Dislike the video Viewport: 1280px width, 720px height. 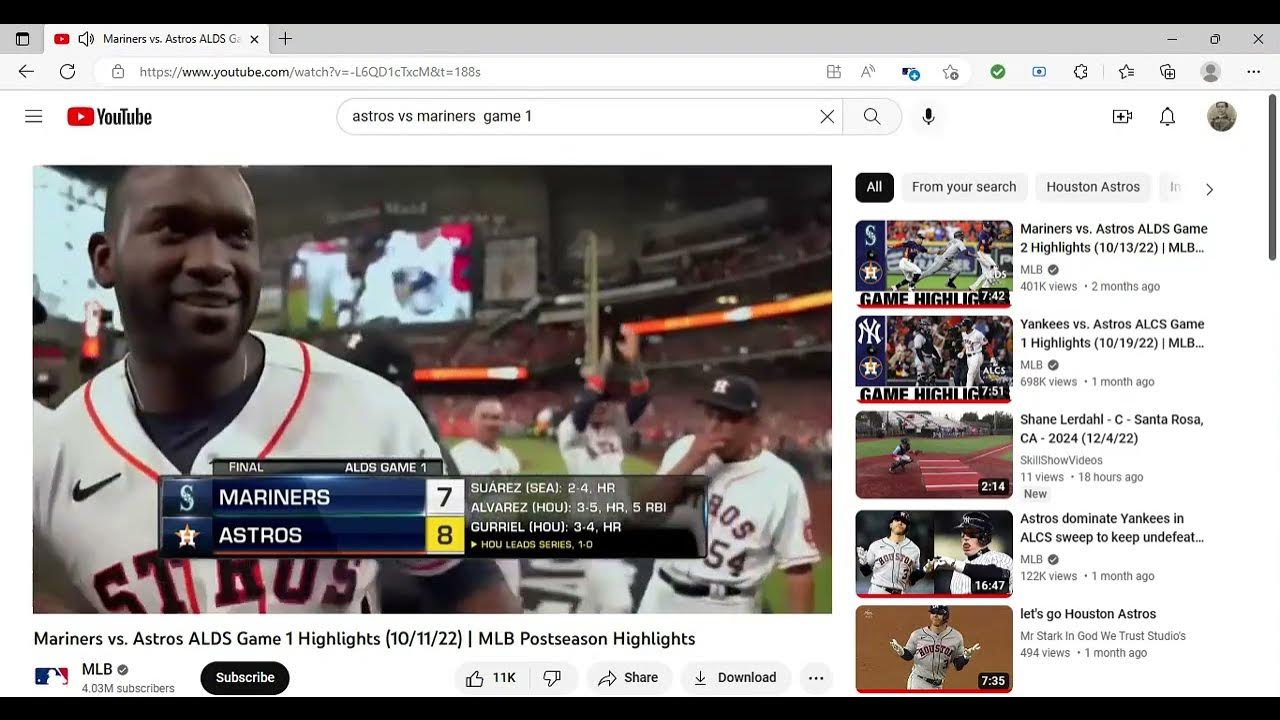[x=552, y=678]
